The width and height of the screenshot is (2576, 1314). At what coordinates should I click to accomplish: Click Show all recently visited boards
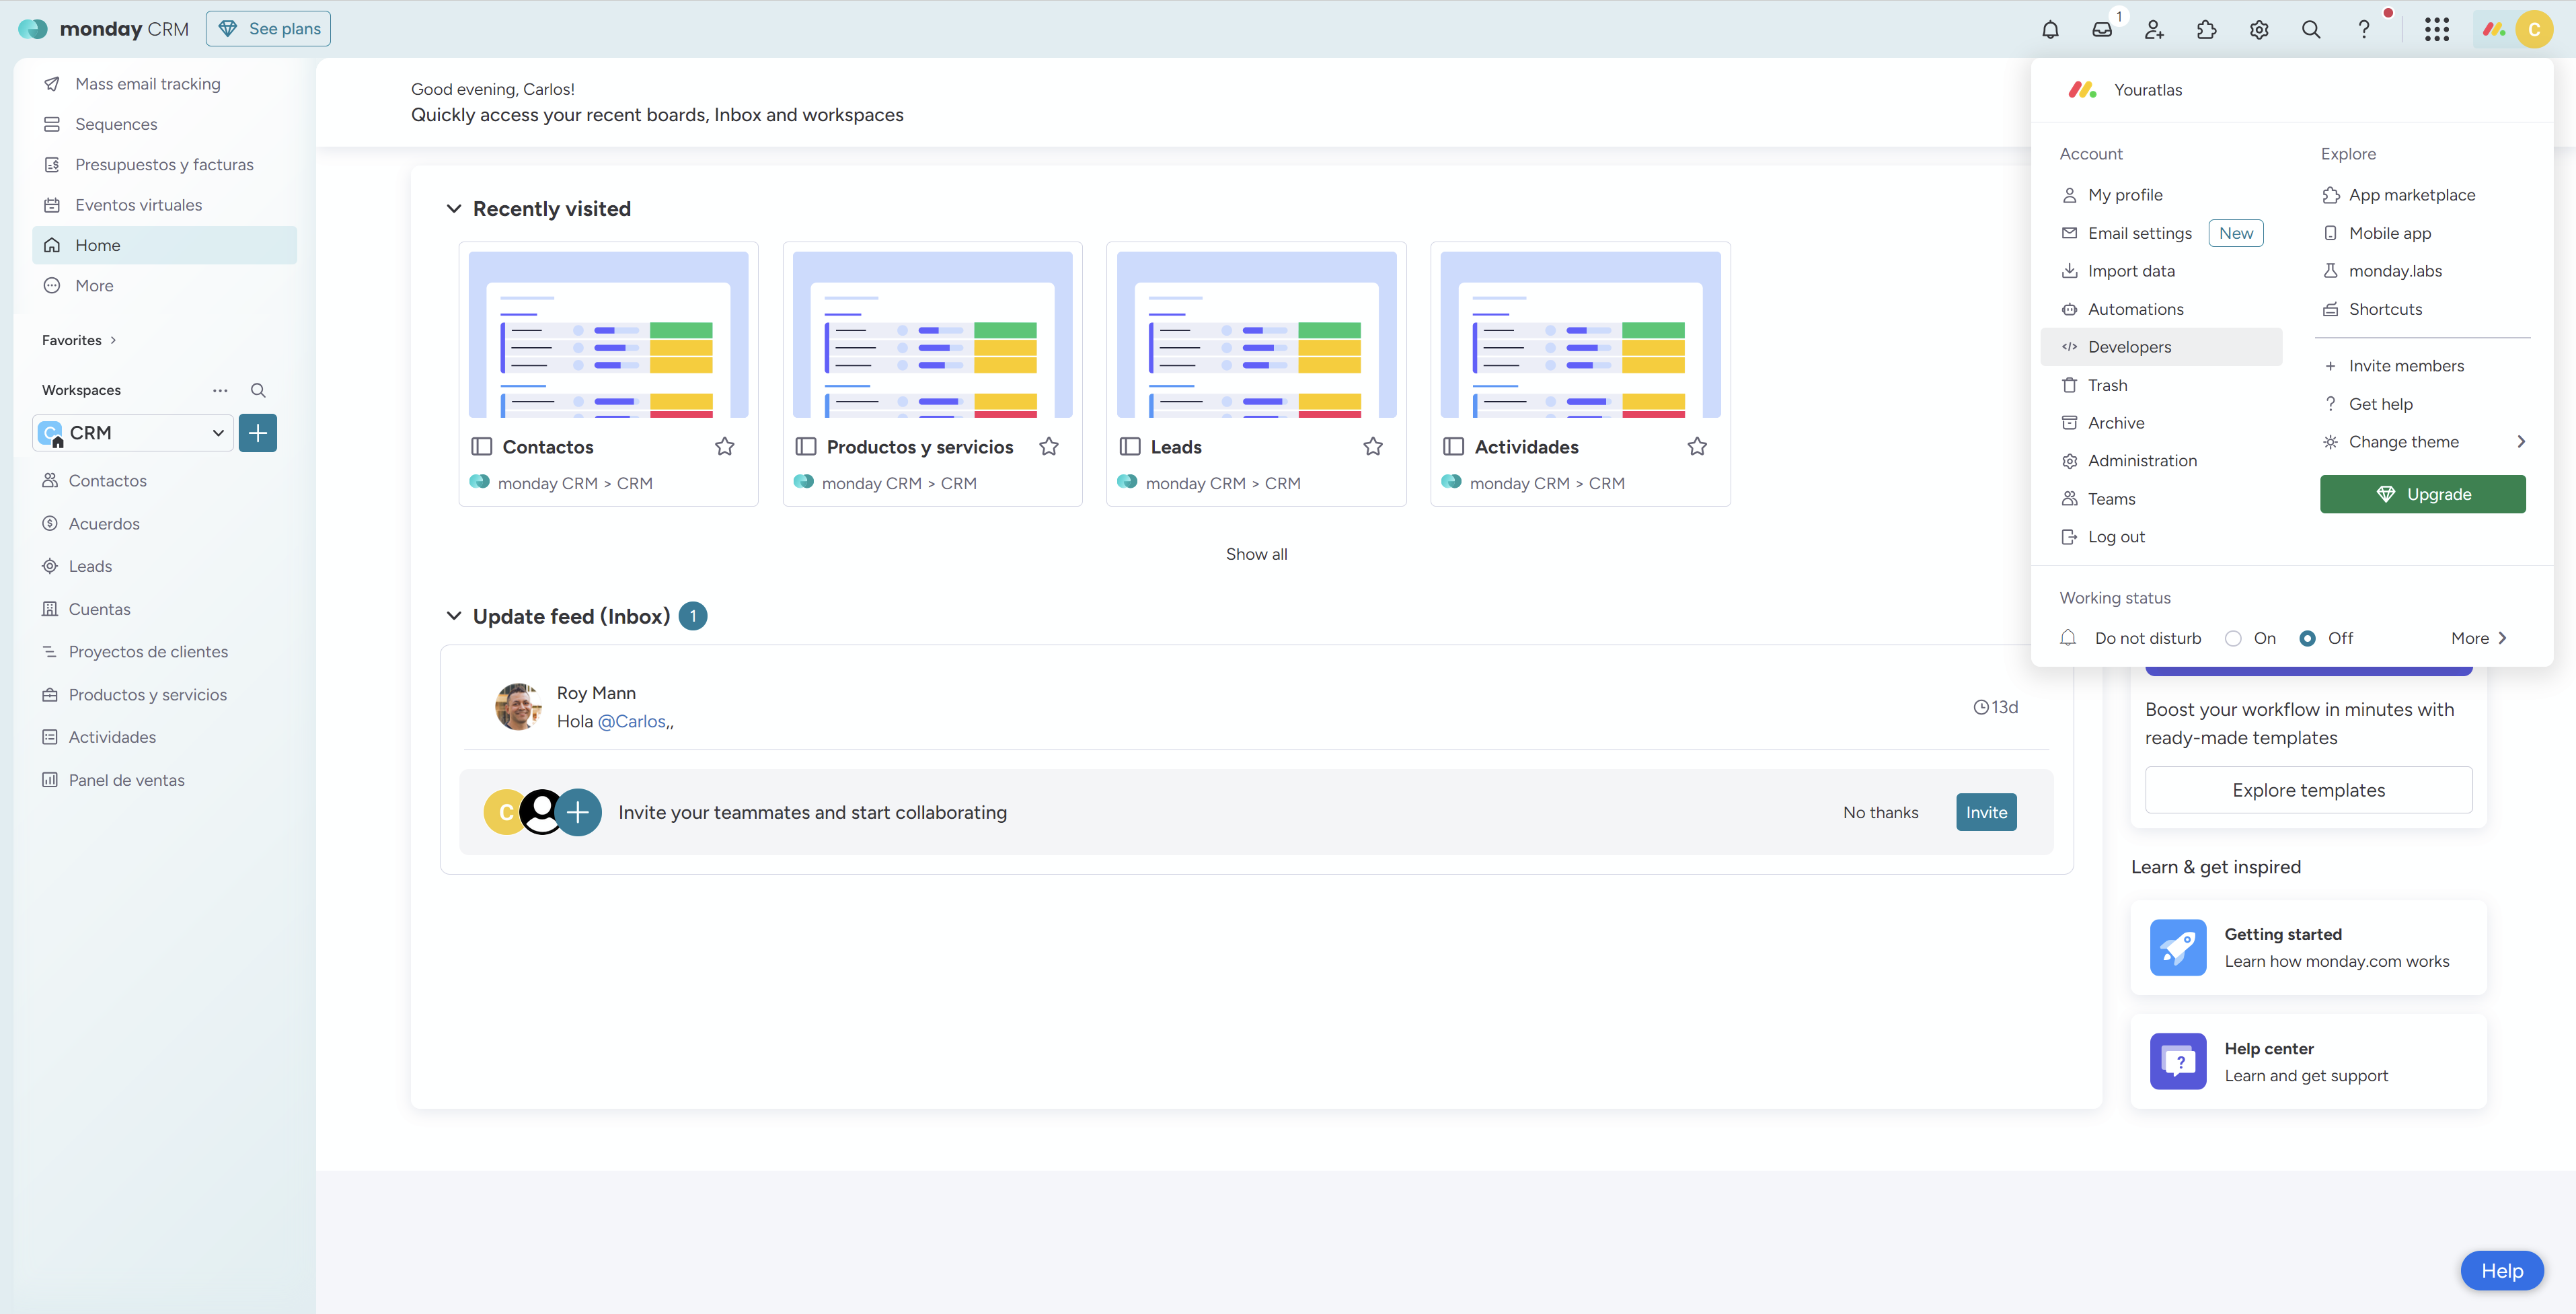point(1257,554)
